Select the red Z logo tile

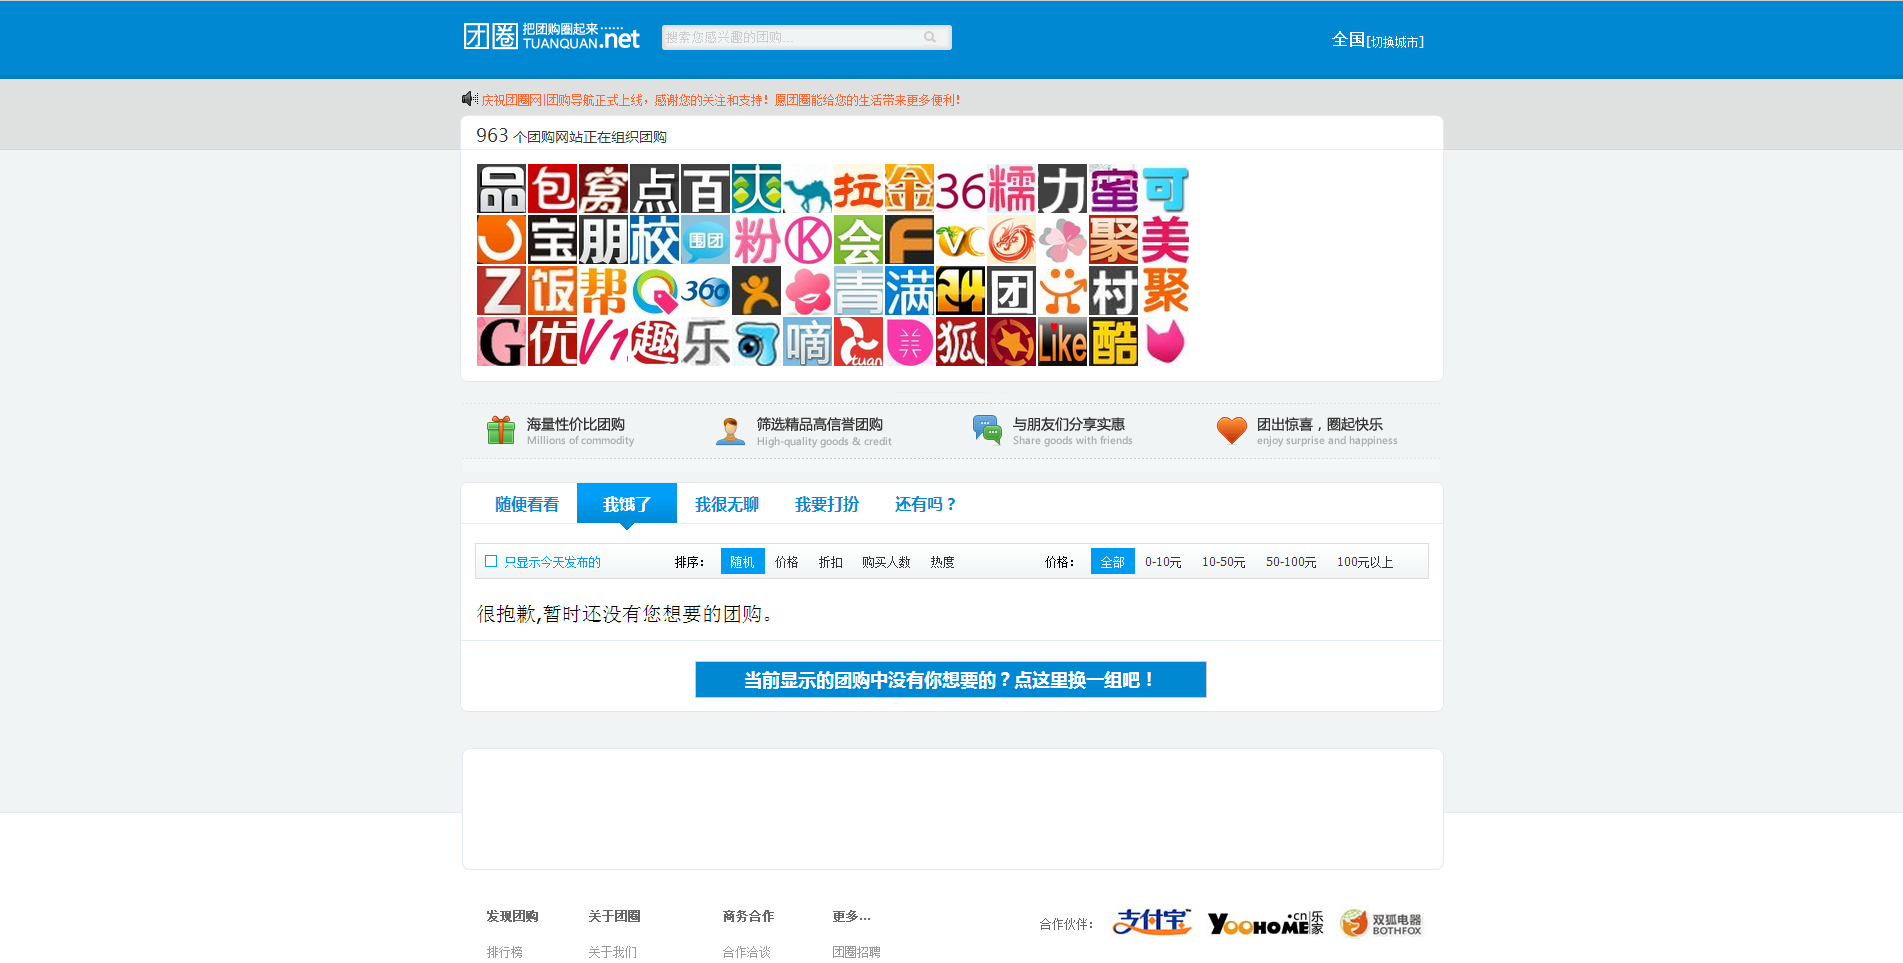(x=501, y=291)
